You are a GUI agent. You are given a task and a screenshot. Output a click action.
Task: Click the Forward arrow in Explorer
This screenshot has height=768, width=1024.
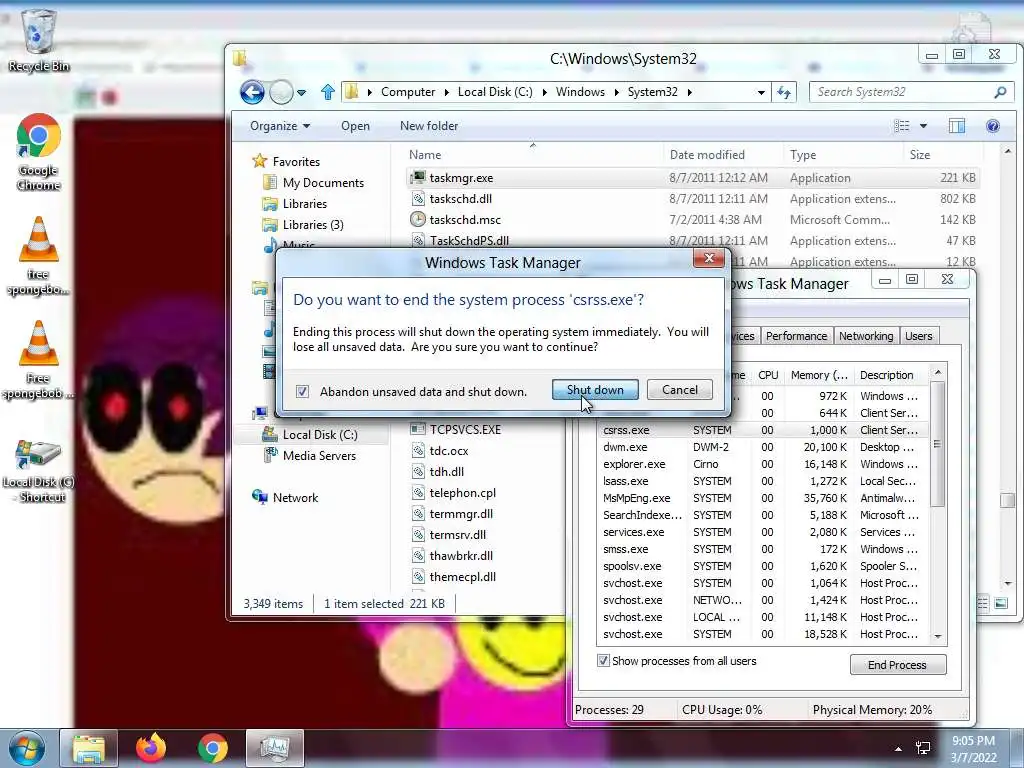tap(281, 92)
